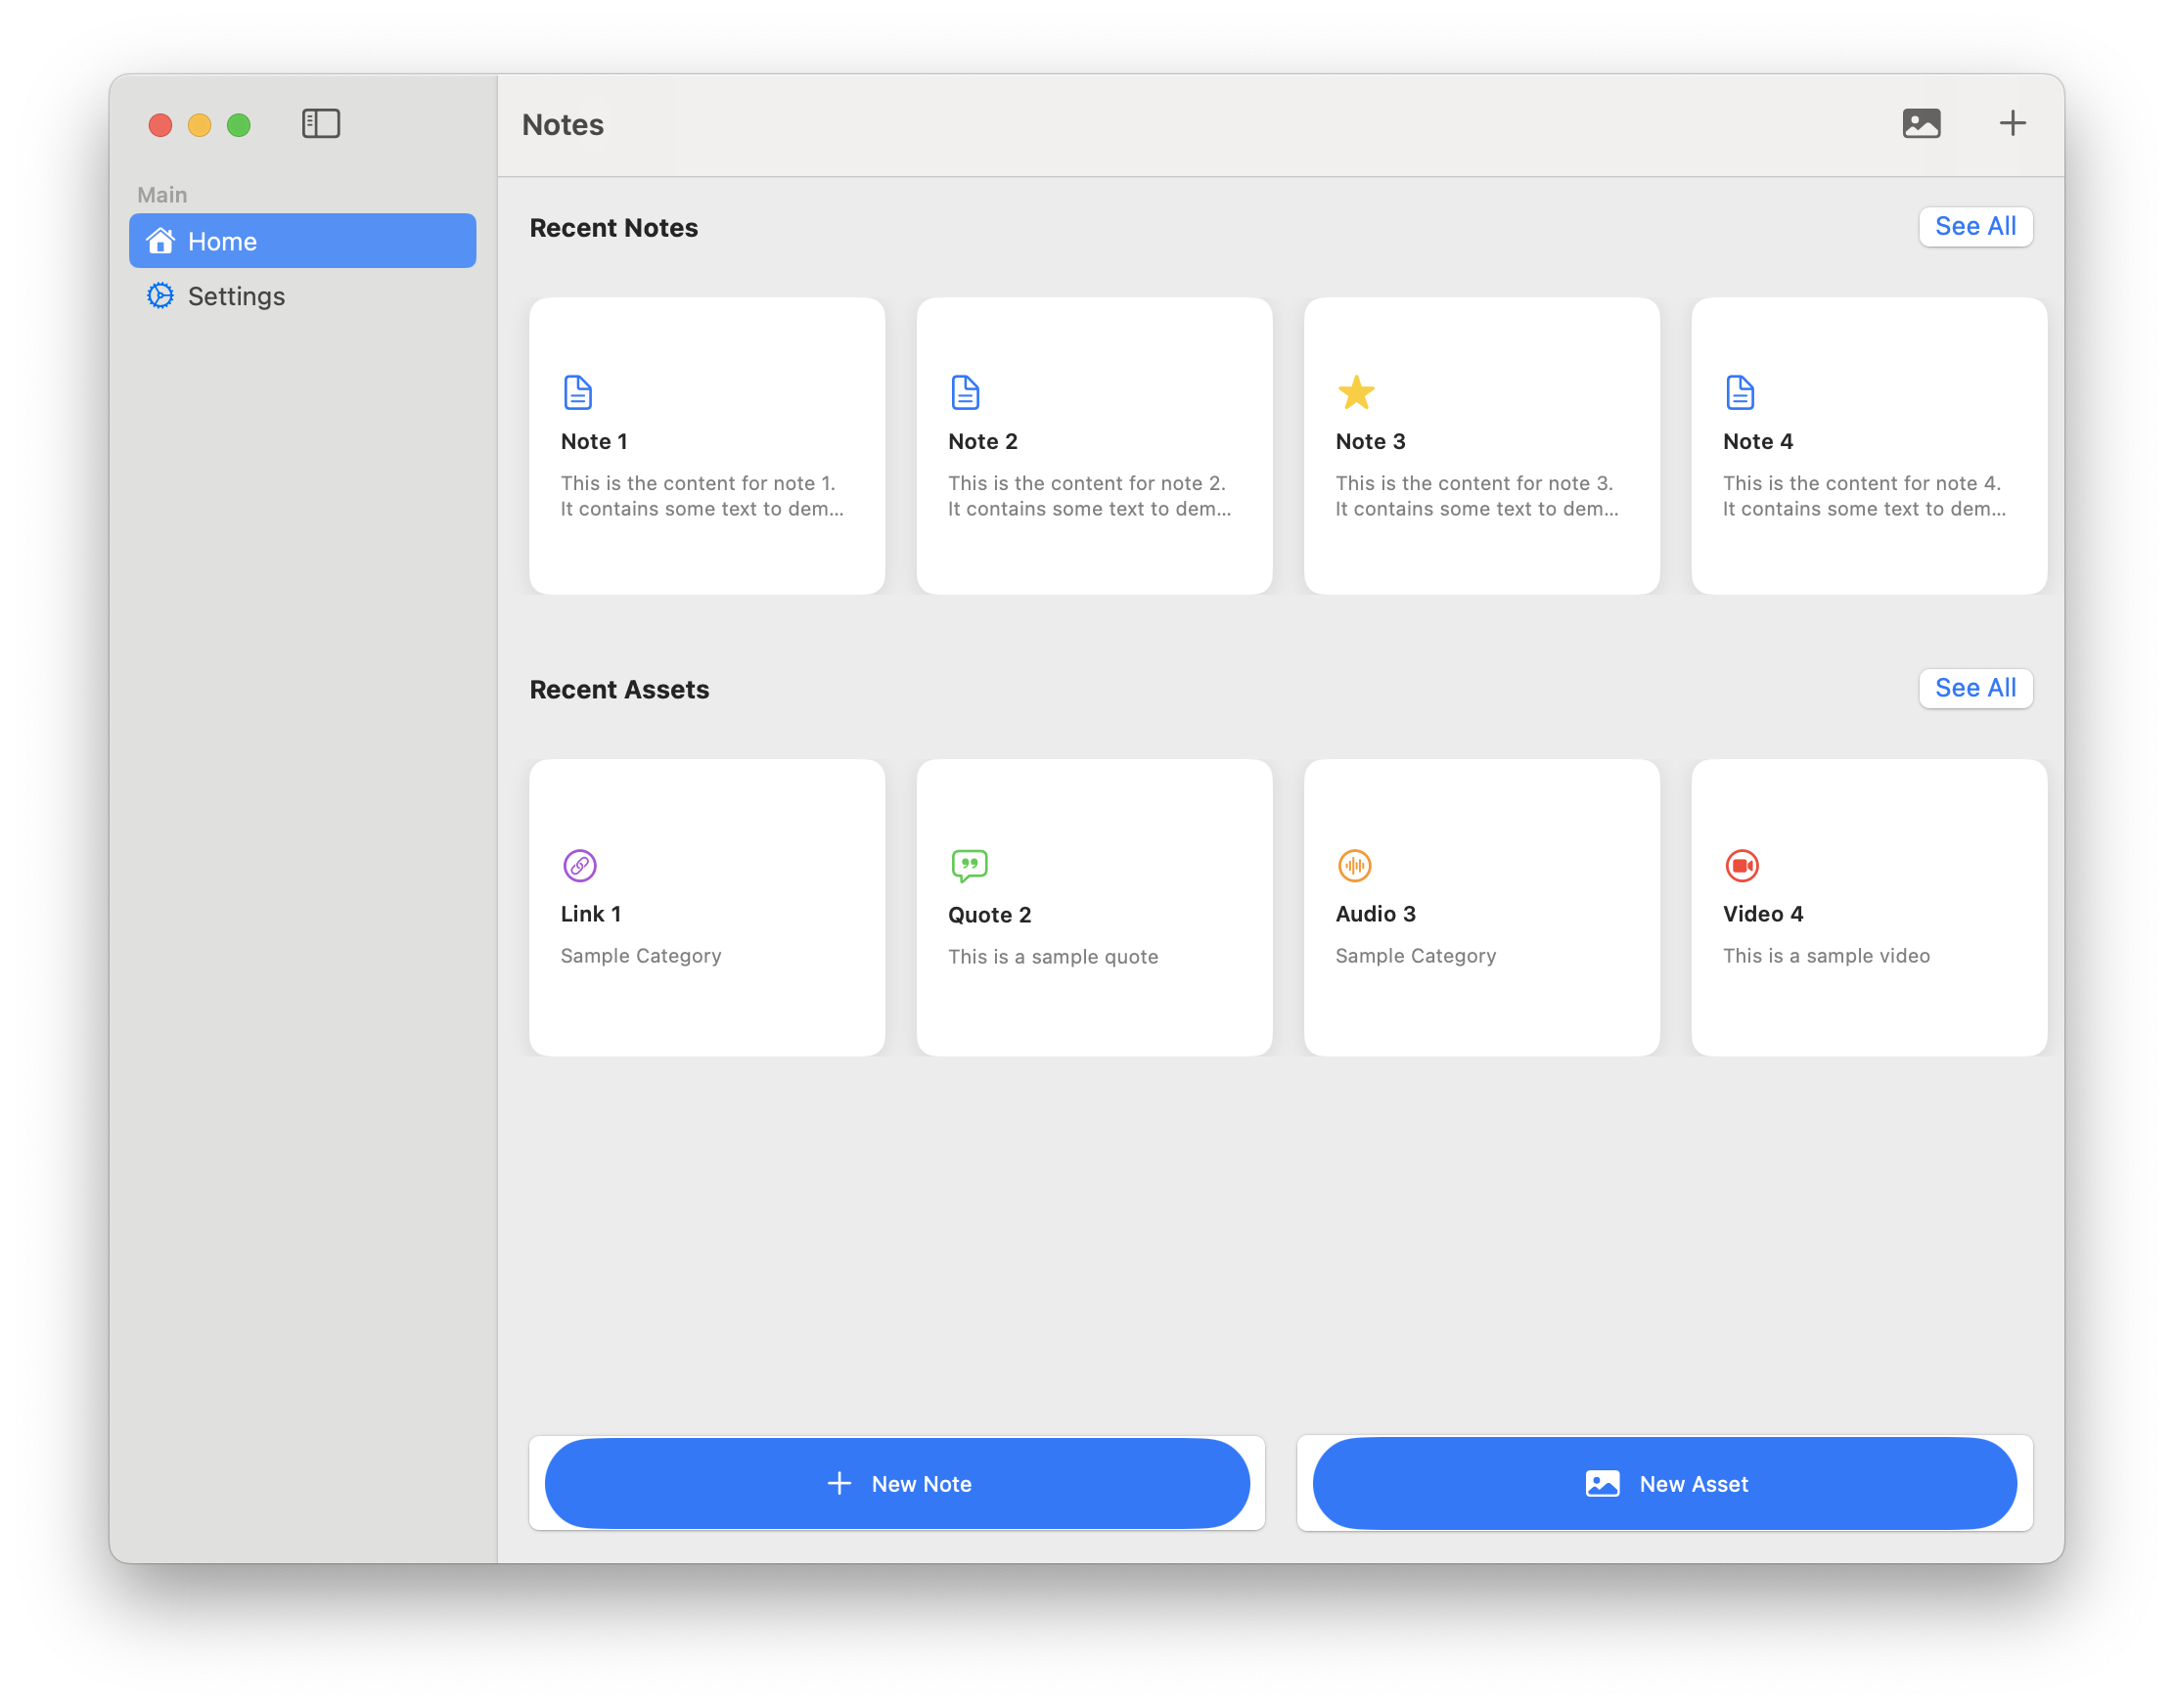Click the house icon beside Home

pos(160,241)
